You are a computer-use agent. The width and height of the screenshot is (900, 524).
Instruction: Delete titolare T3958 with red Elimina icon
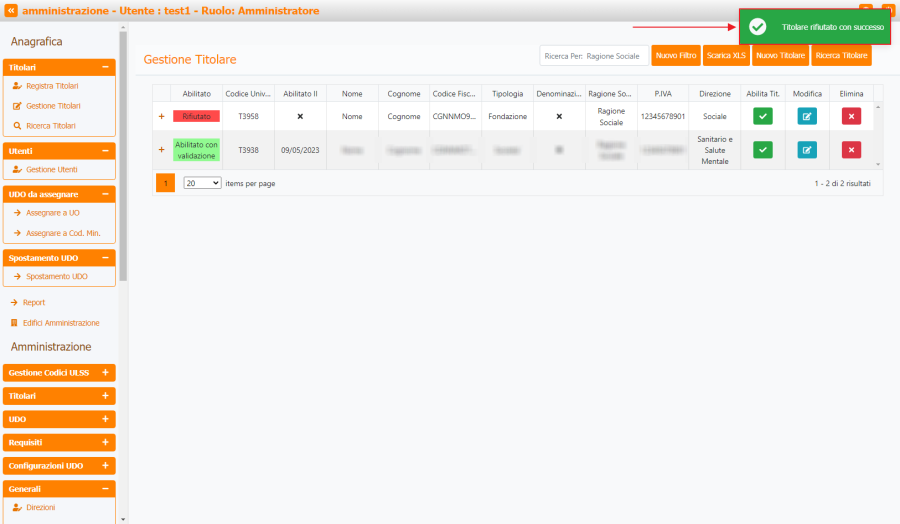pos(851,116)
